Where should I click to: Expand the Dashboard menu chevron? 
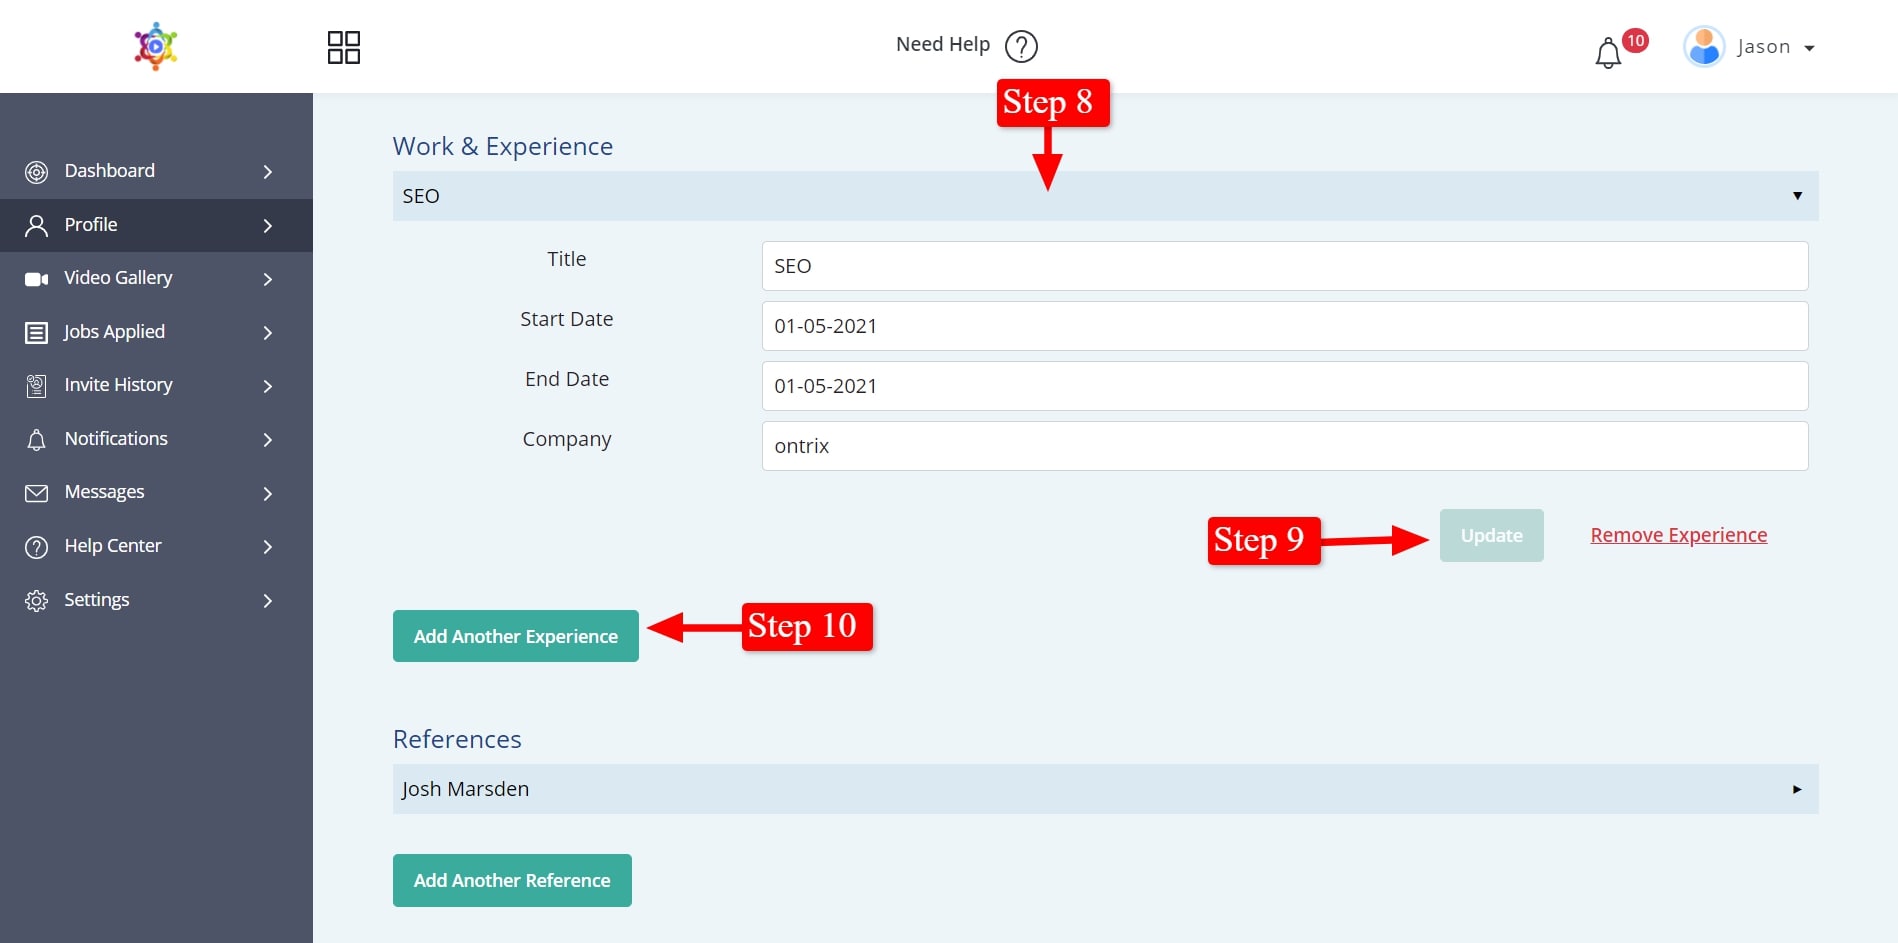coord(267,172)
